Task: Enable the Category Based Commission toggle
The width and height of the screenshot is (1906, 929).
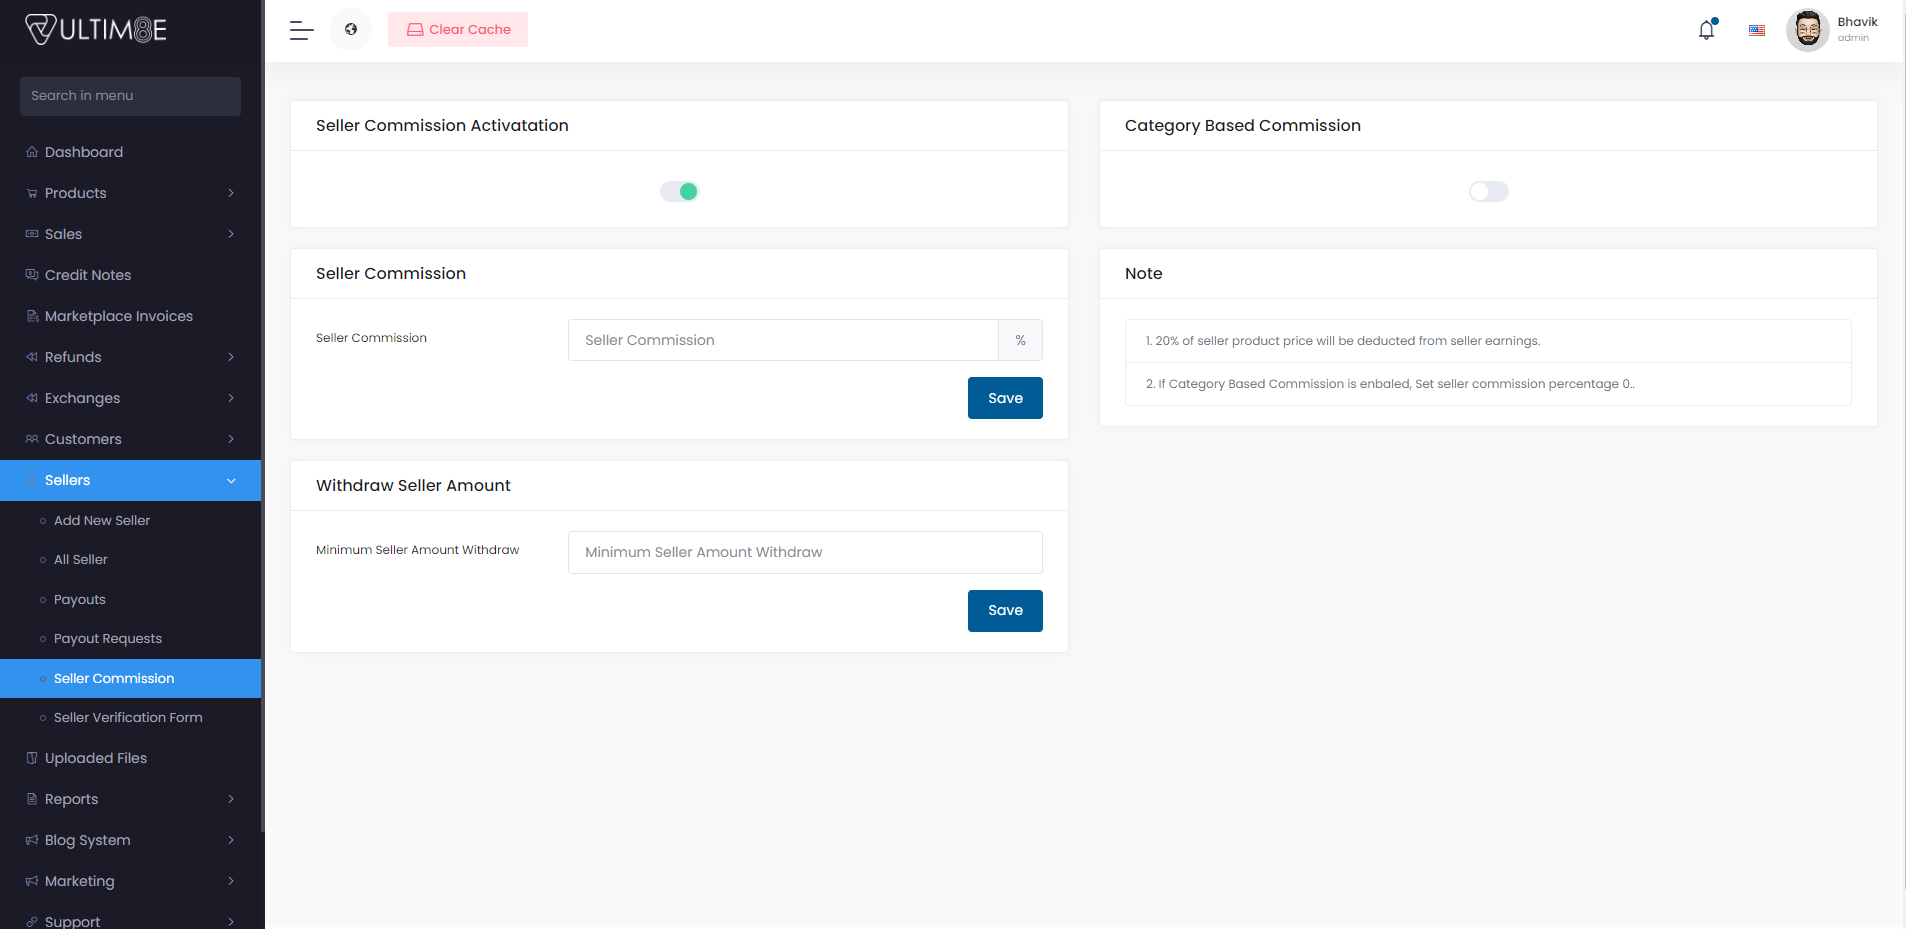Action: (x=1488, y=191)
